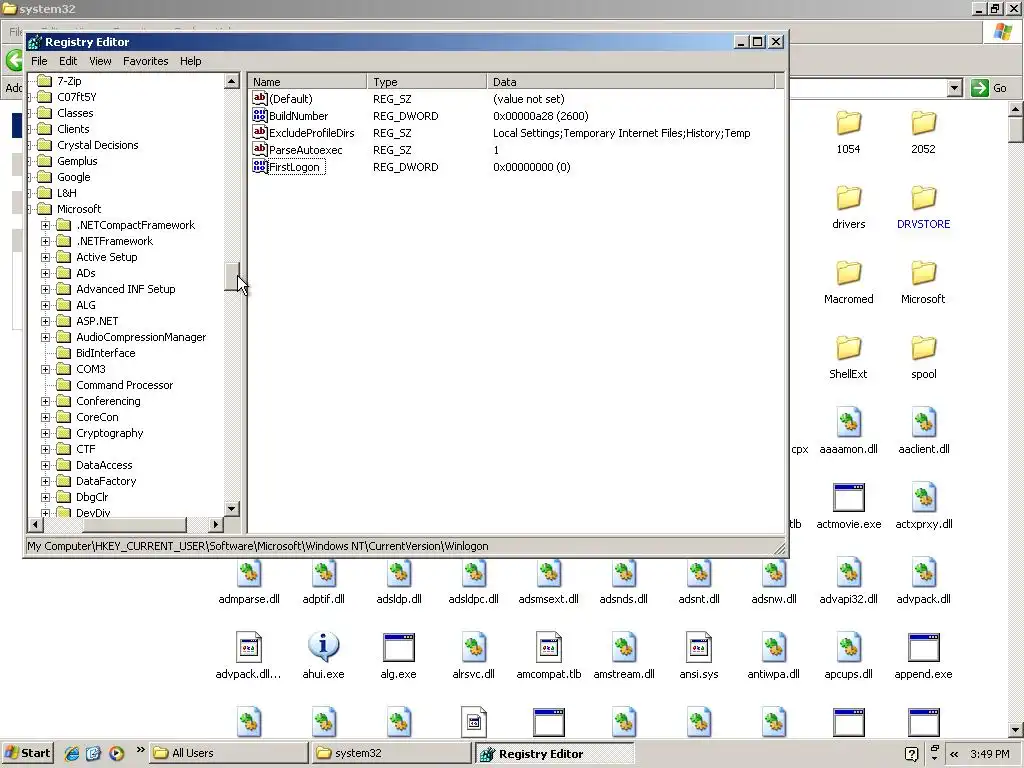Select amcompat.tlb file icon
Viewport: 1024px width, 768px height.
tap(549, 647)
